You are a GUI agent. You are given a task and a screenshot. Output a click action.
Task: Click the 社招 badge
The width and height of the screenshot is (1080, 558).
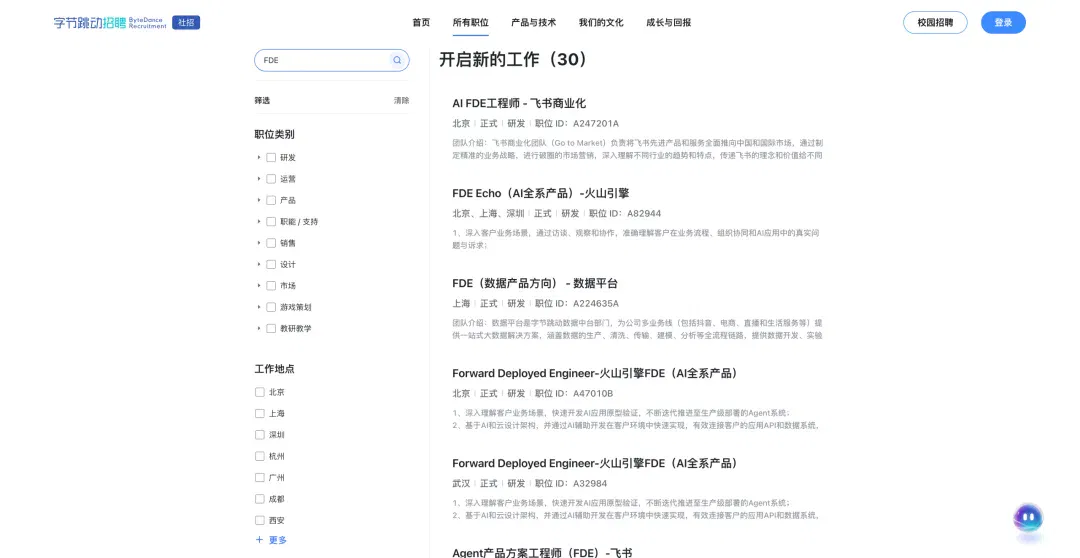tap(186, 23)
